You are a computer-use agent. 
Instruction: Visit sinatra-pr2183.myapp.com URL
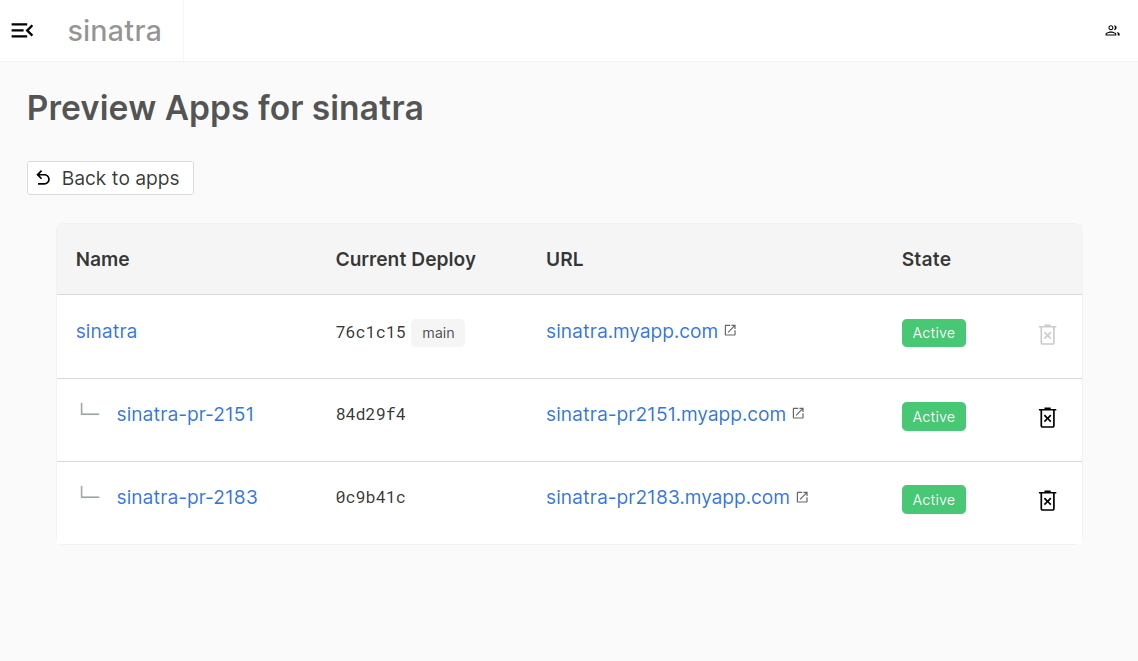click(x=667, y=497)
